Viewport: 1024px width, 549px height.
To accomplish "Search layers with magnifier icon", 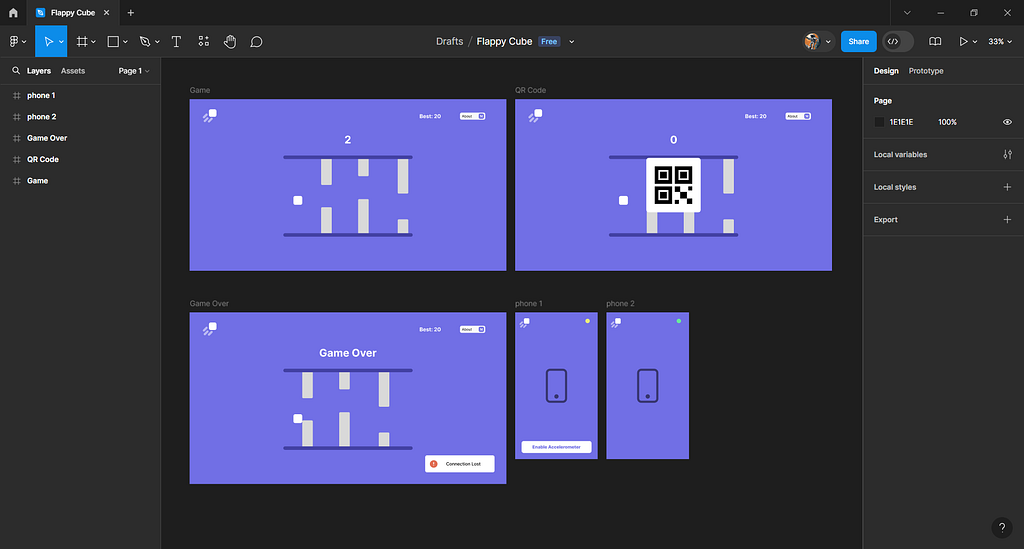I will coord(16,71).
